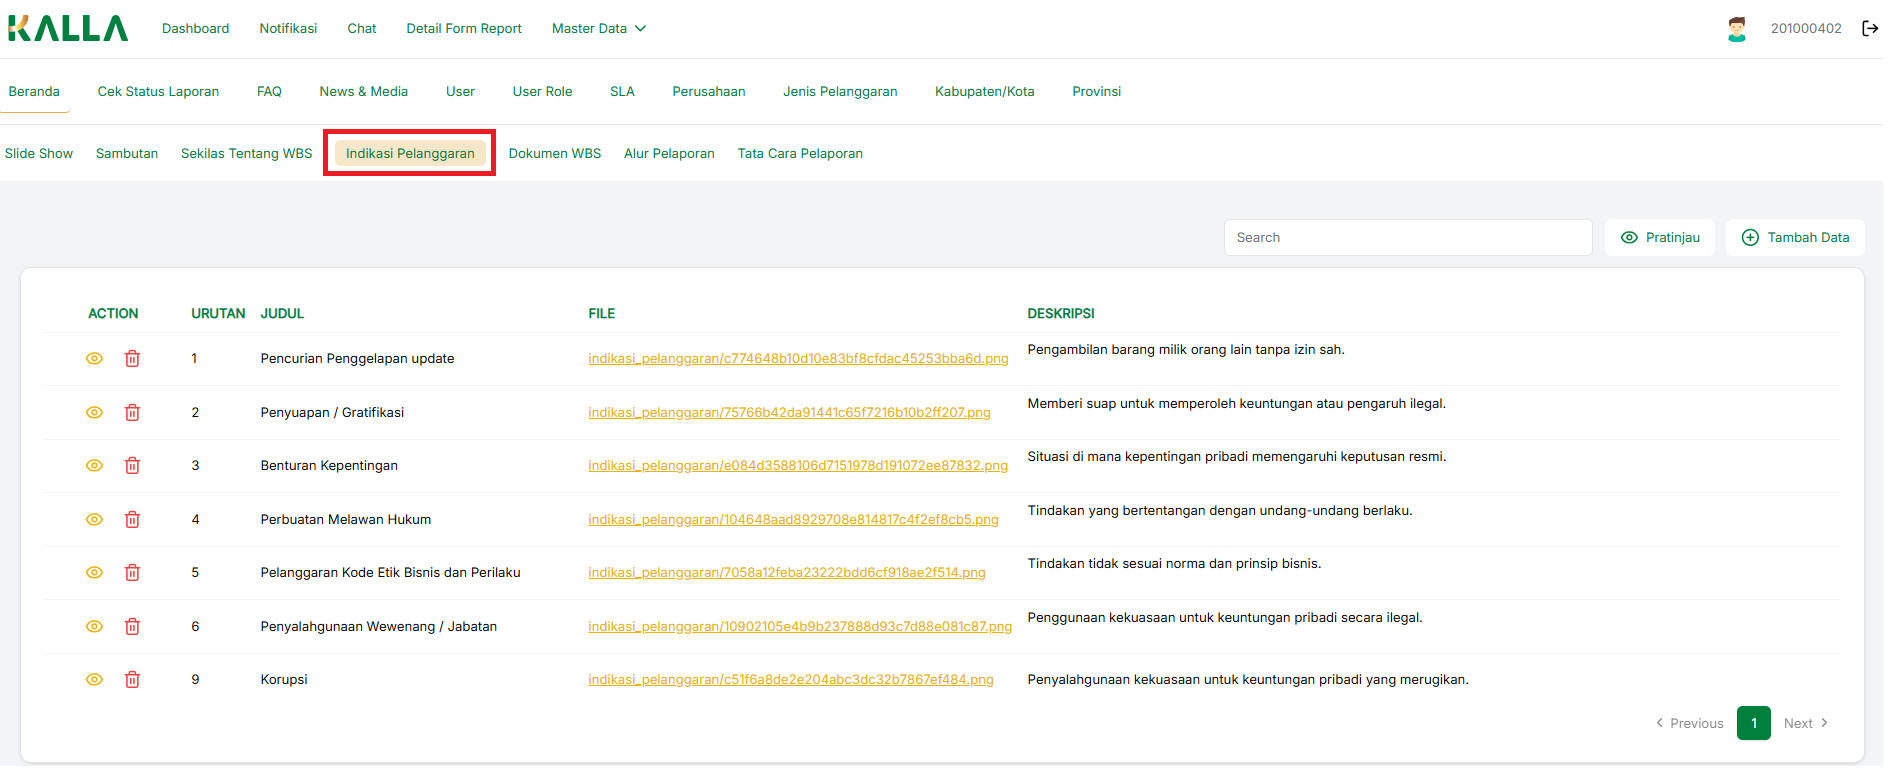Image resolution: width=1890 pixels, height=783 pixels.
Task: Go to Previous page in pagination
Action: pyautogui.click(x=1690, y=724)
